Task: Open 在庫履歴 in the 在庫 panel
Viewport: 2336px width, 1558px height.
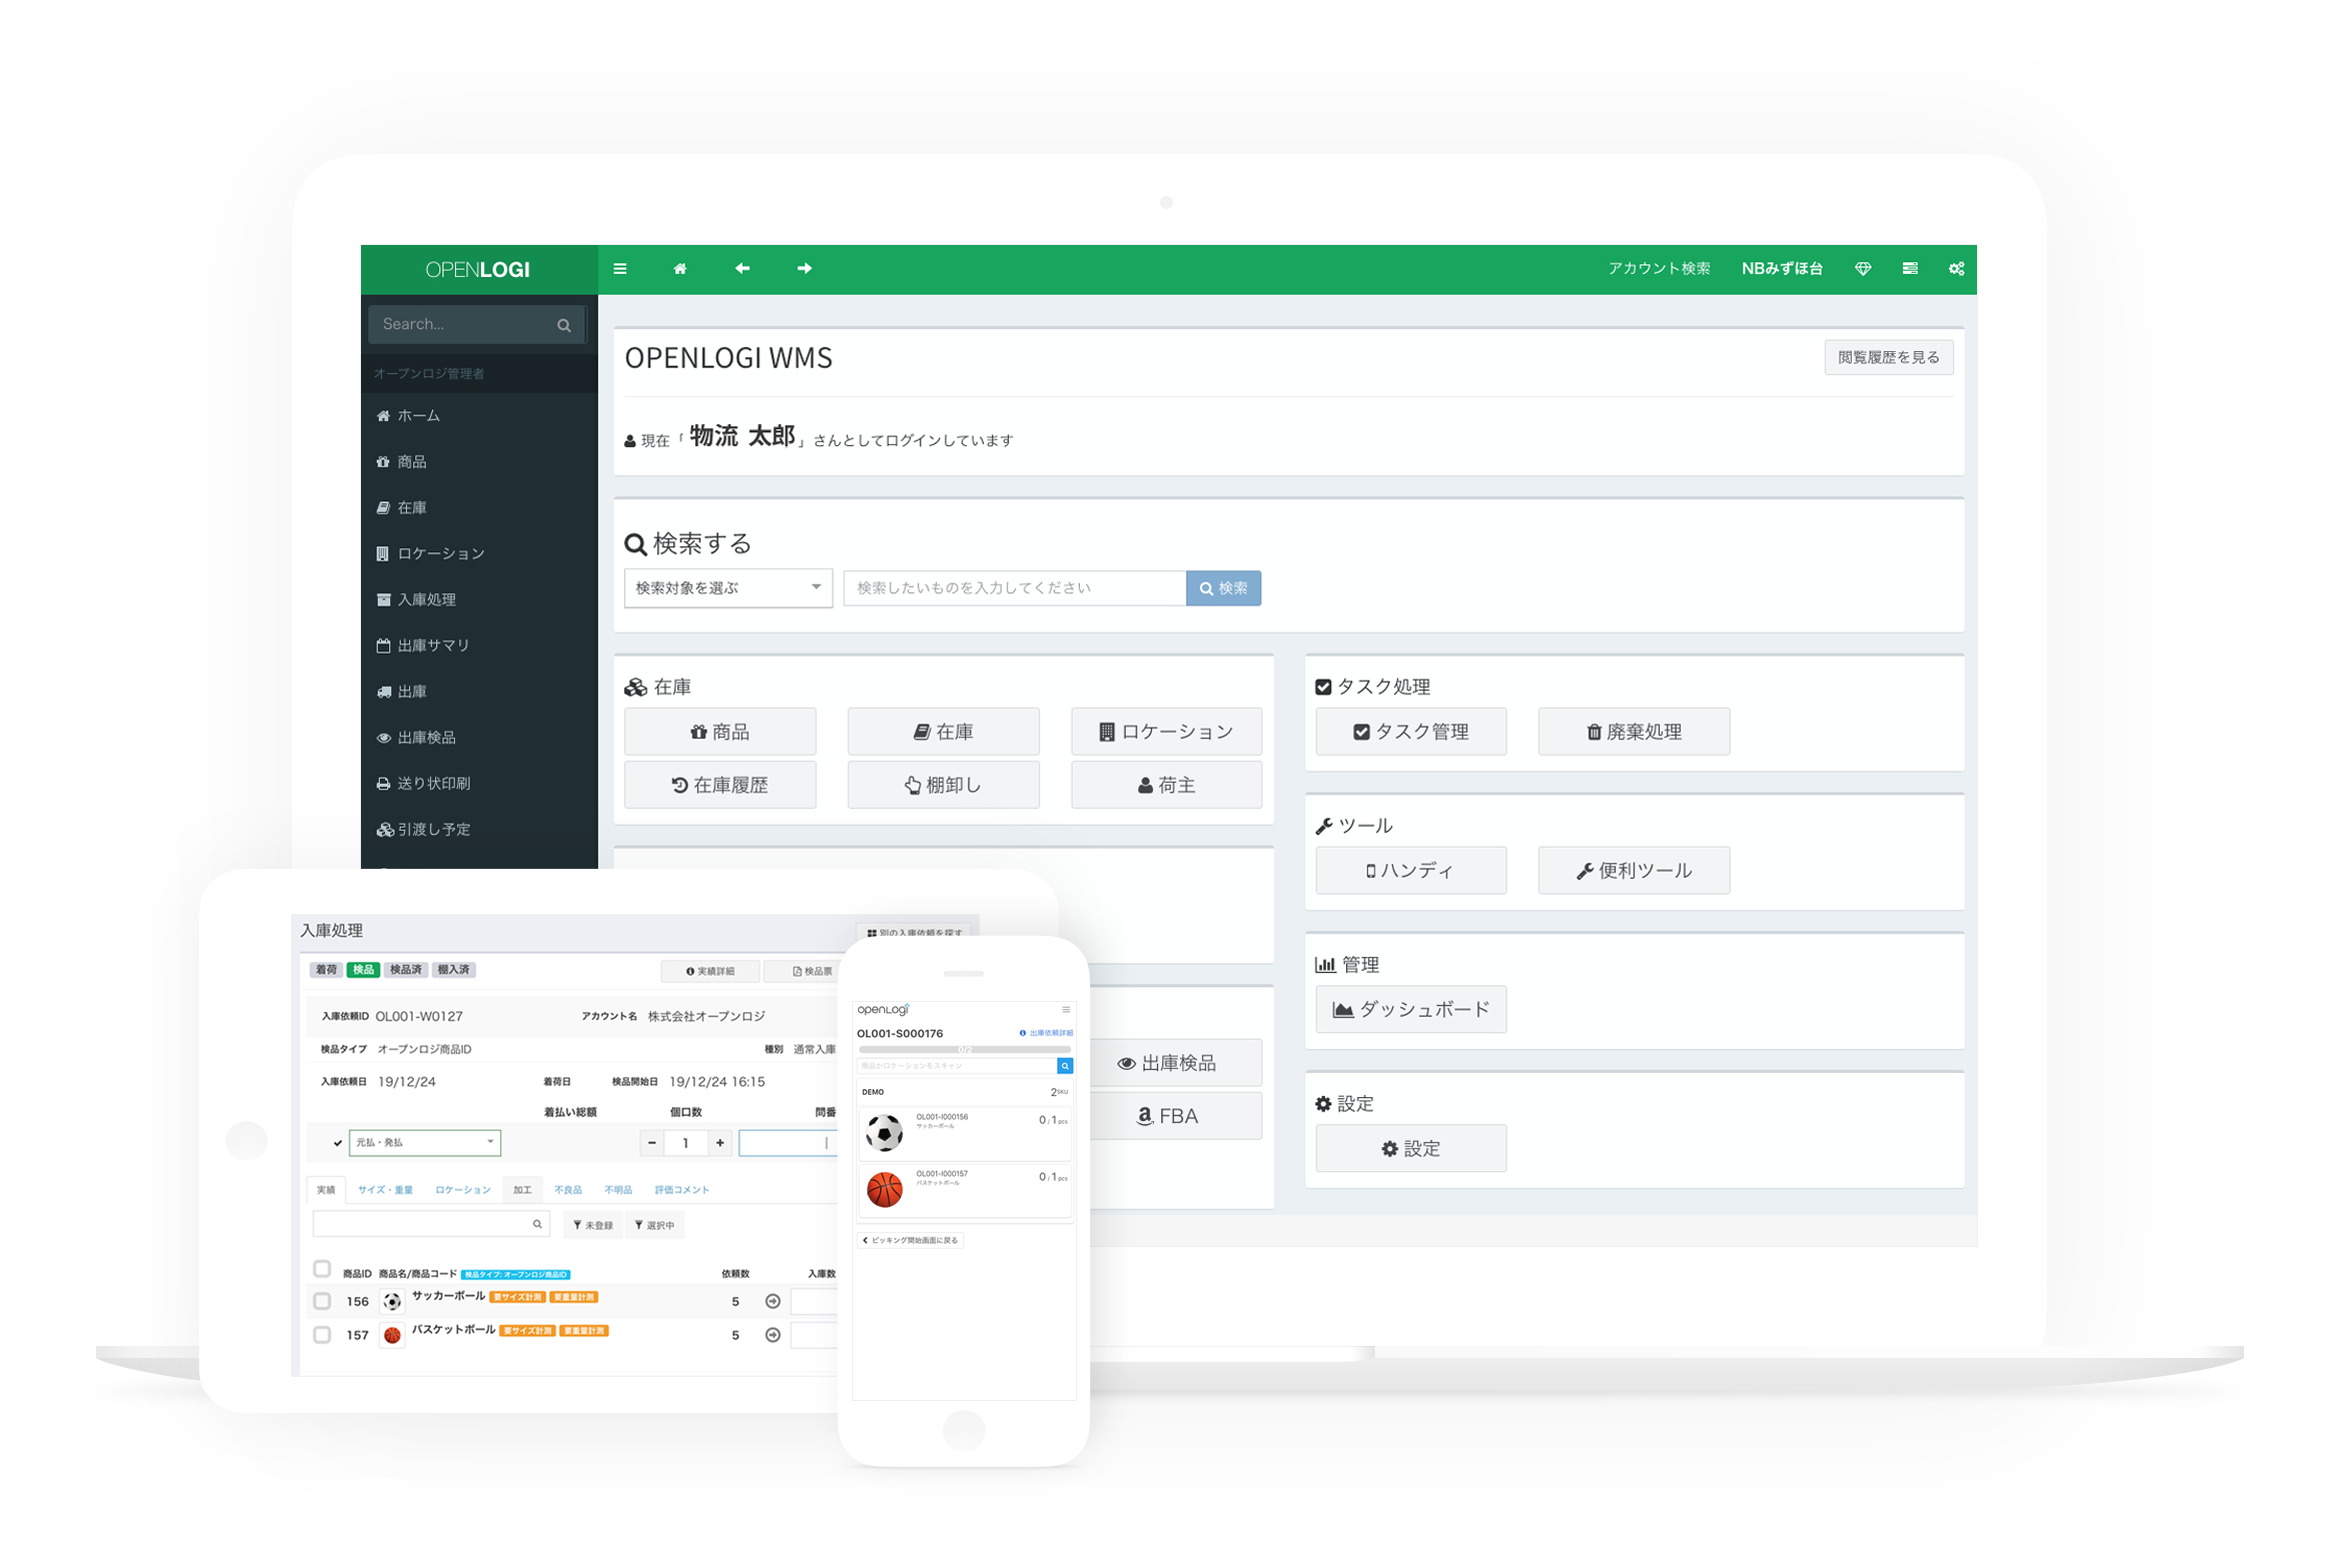Action: (x=720, y=785)
